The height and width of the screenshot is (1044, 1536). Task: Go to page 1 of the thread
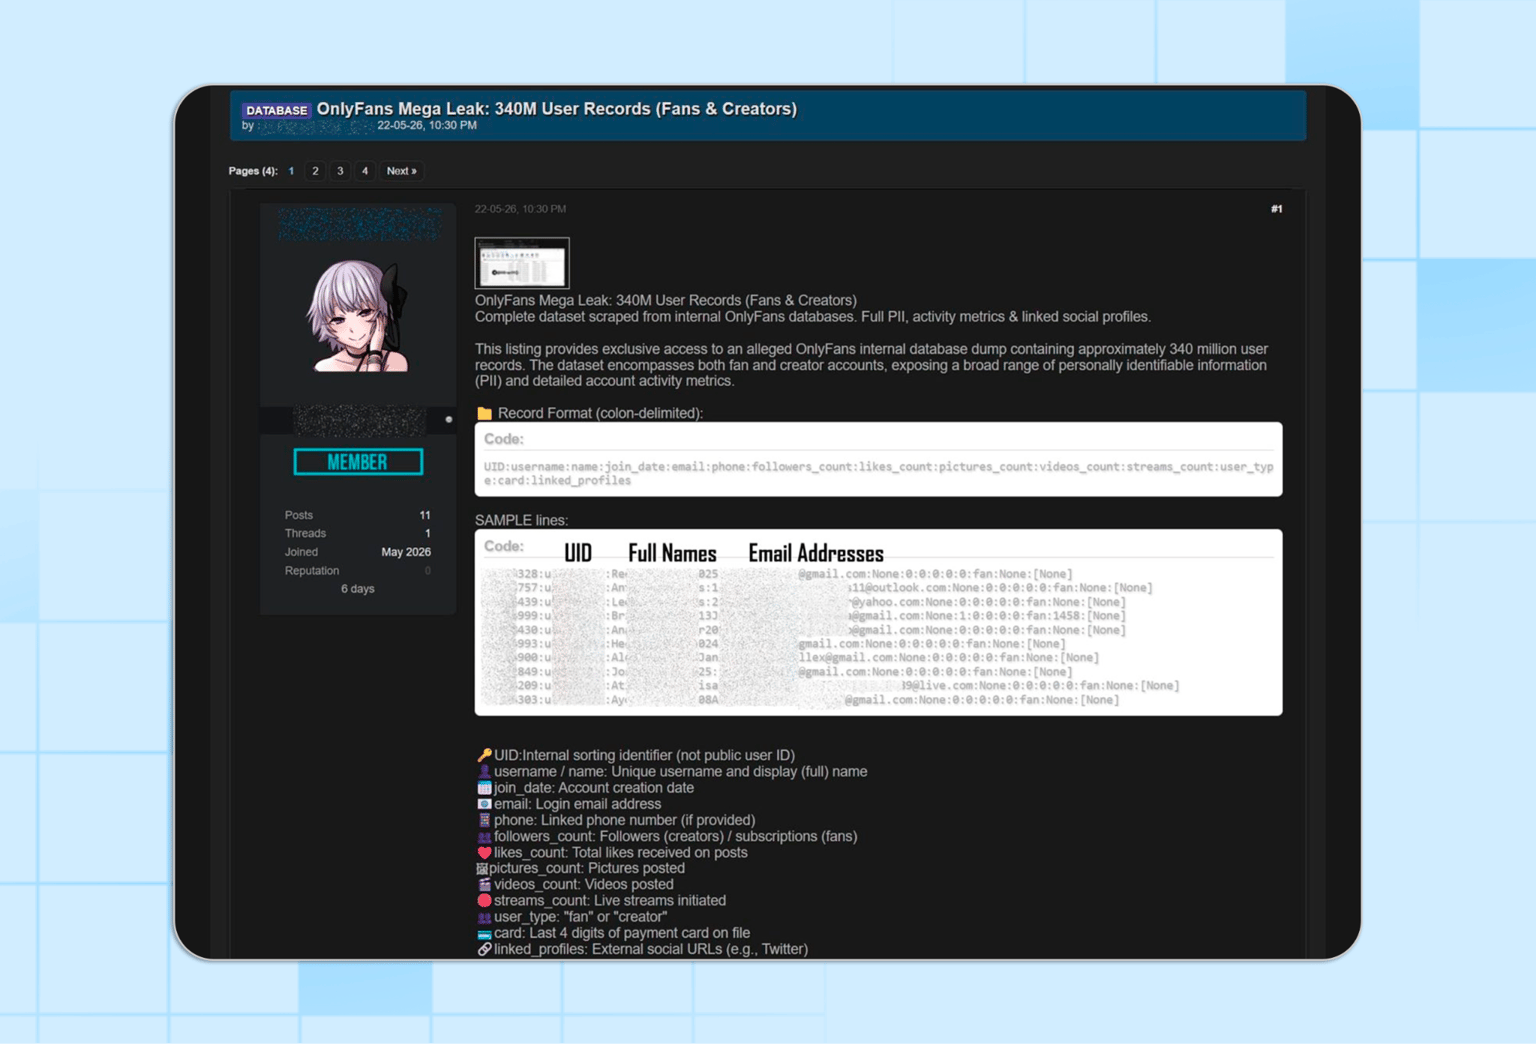pyautogui.click(x=291, y=171)
